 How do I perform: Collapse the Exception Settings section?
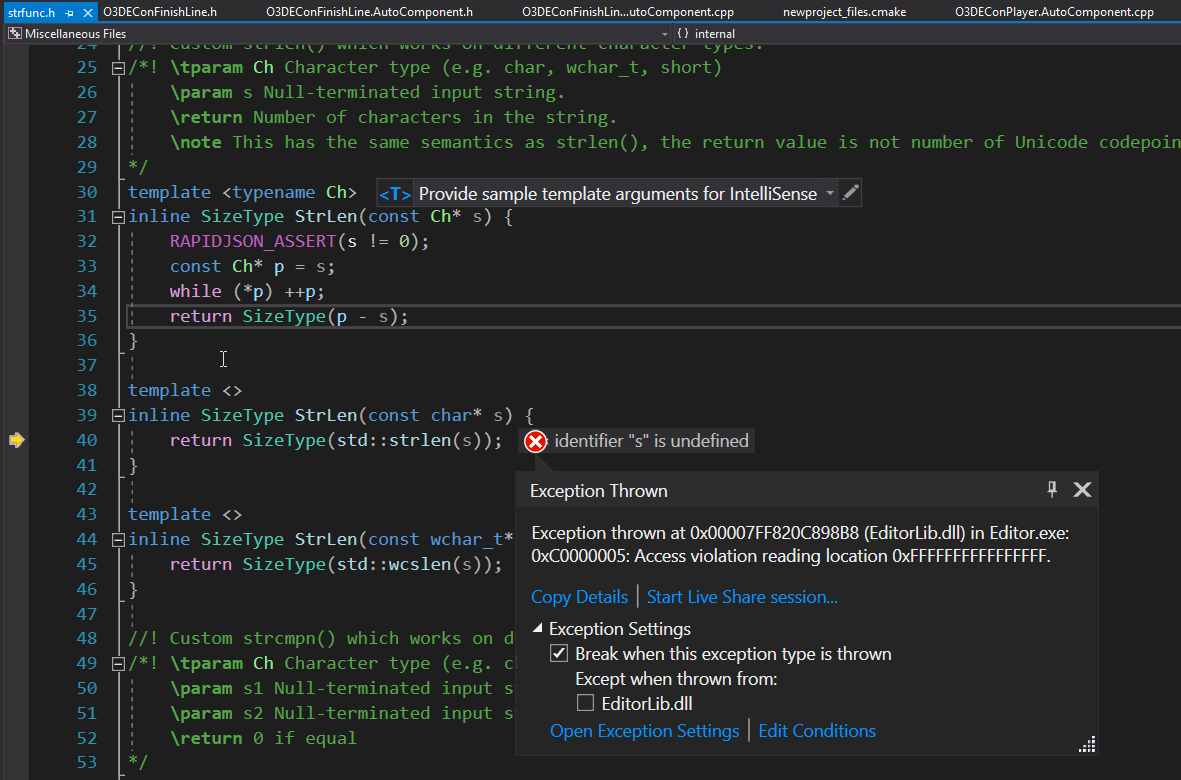click(538, 628)
